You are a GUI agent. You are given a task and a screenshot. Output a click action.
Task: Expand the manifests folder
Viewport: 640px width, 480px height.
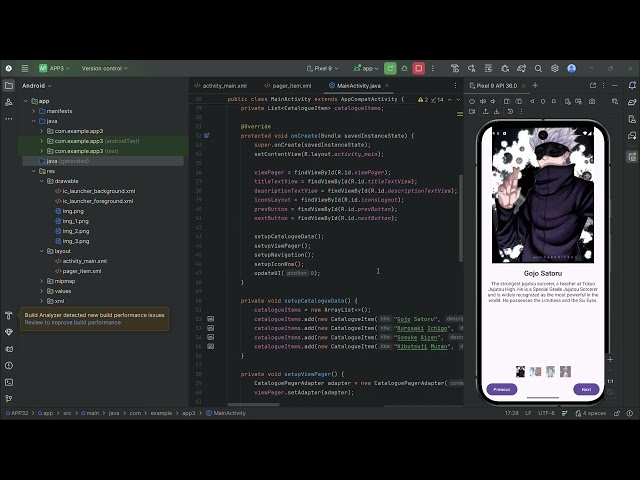click(x=33, y=111)
